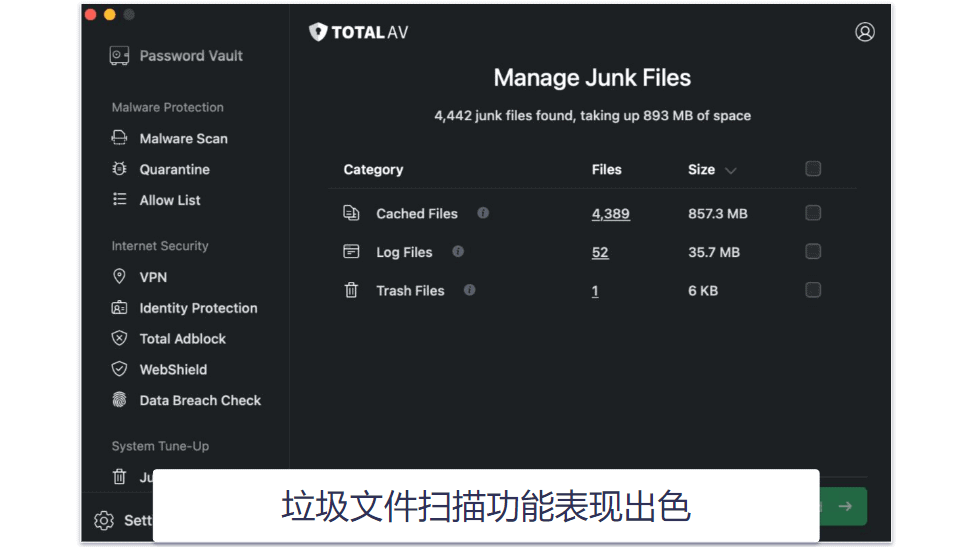The image size is (975, 547).
Task: Open the user account profile icon
Action: [864, 32]
